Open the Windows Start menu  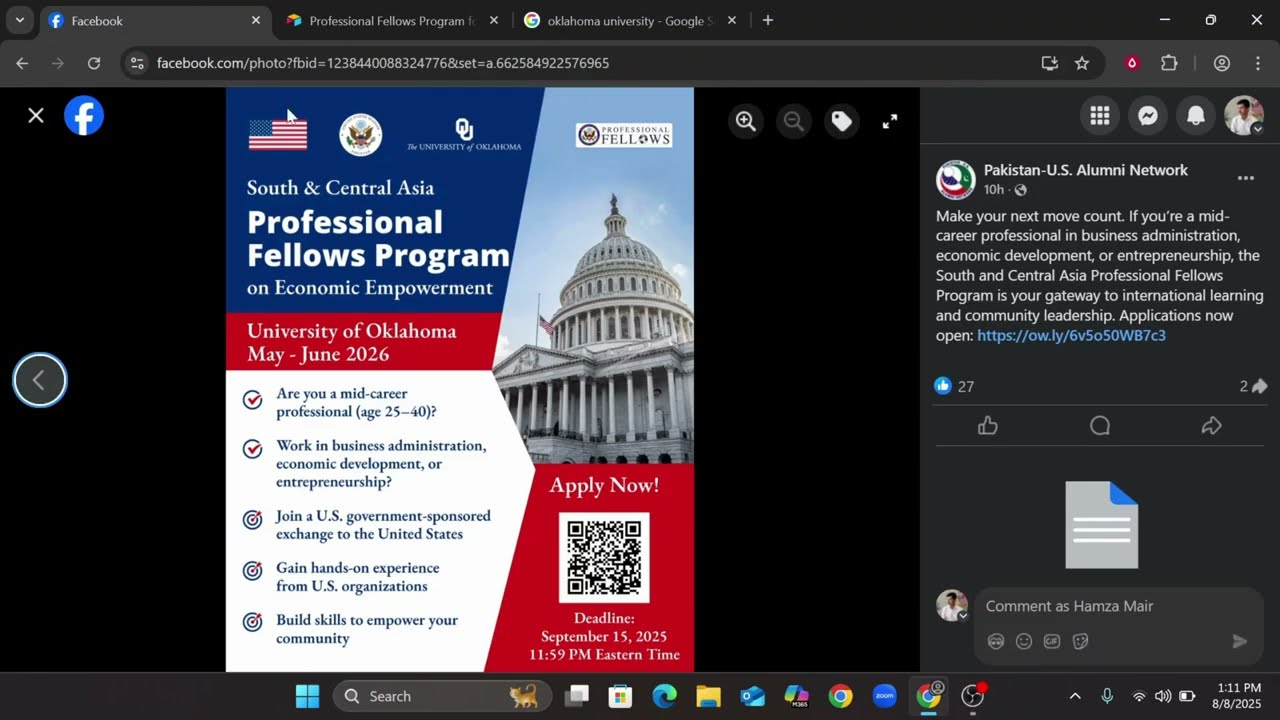coord(308,696)
